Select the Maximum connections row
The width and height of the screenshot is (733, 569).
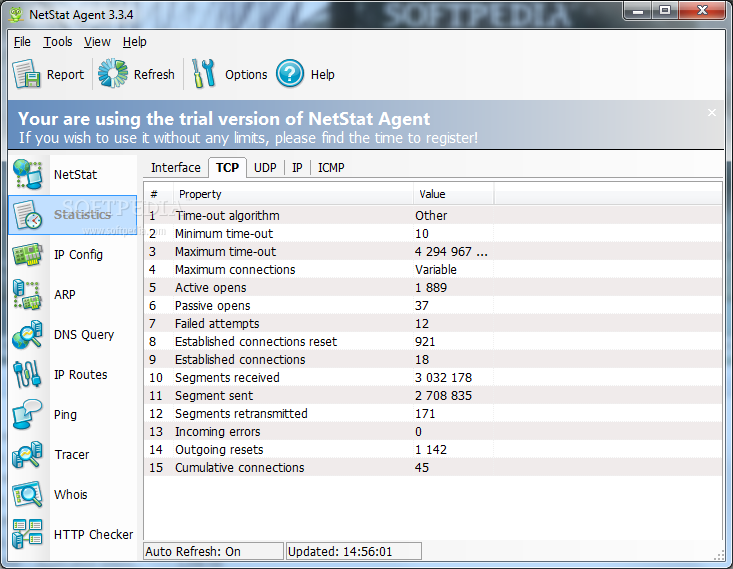pyautogui.click(x=433, y=269)
